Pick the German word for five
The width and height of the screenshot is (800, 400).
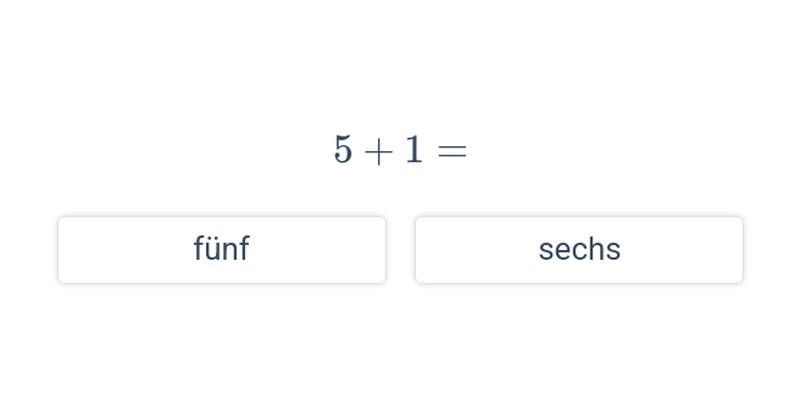[221, 250]
